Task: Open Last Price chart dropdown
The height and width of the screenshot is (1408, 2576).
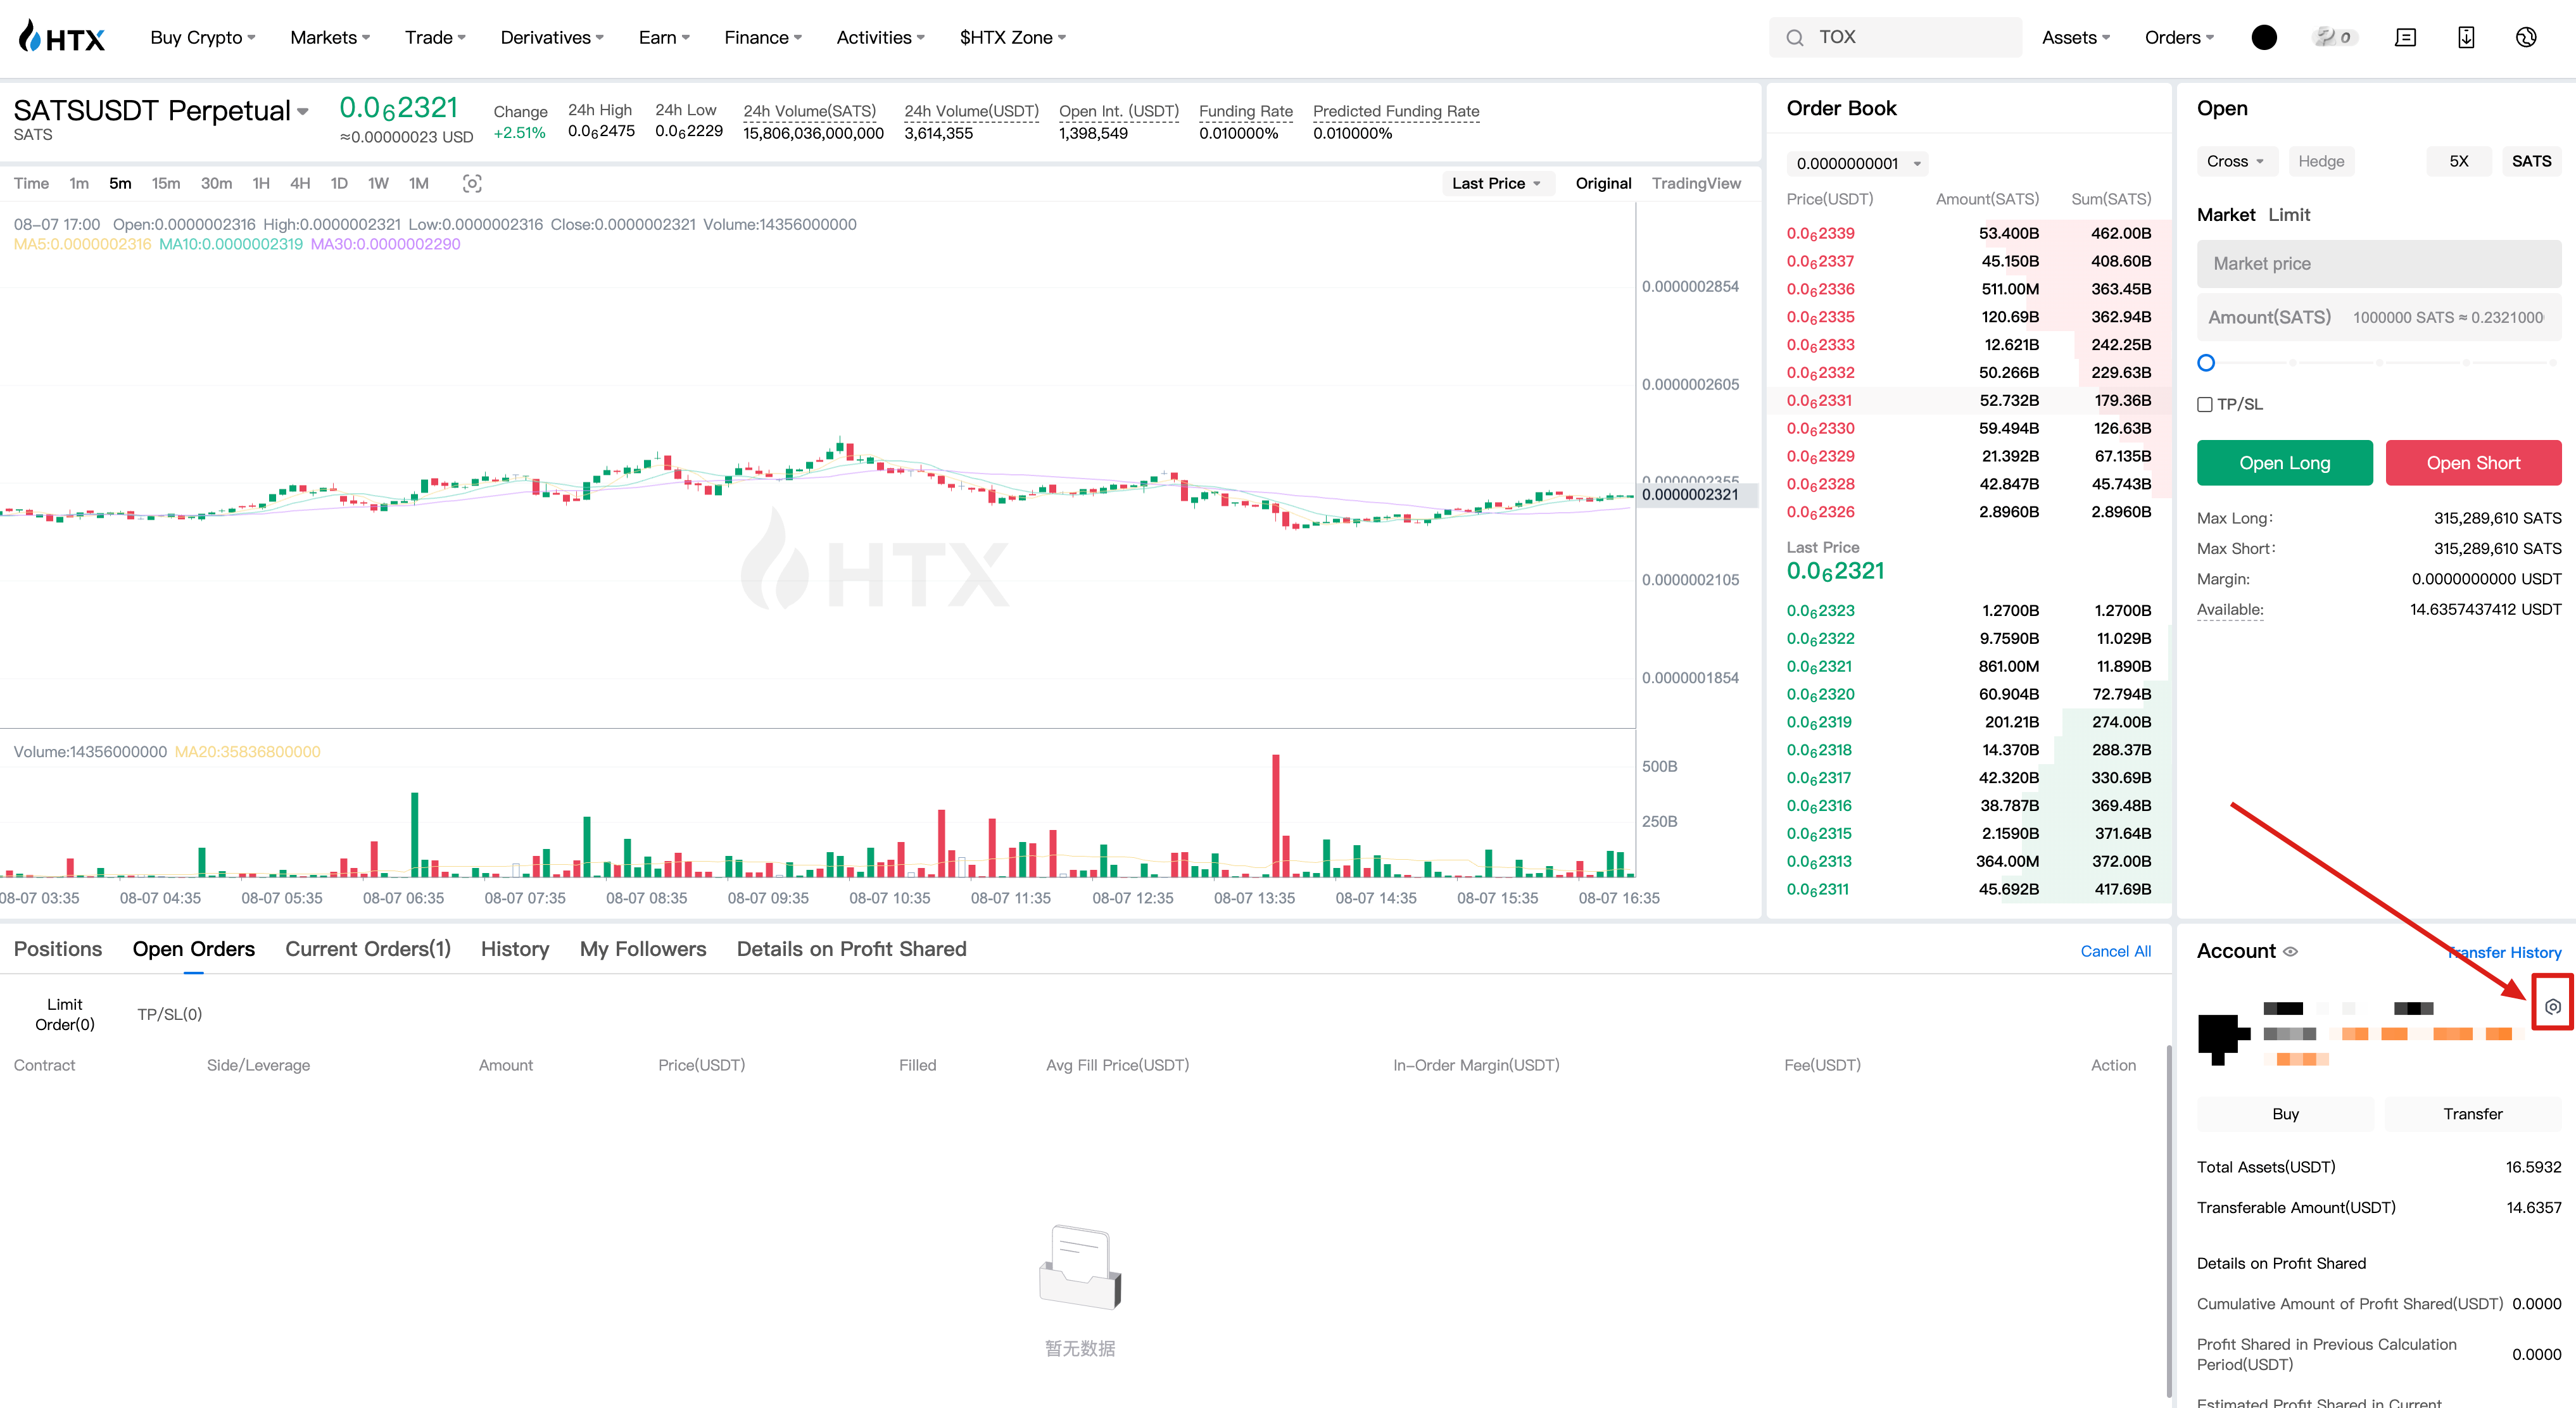Action: coord(1497,183)
